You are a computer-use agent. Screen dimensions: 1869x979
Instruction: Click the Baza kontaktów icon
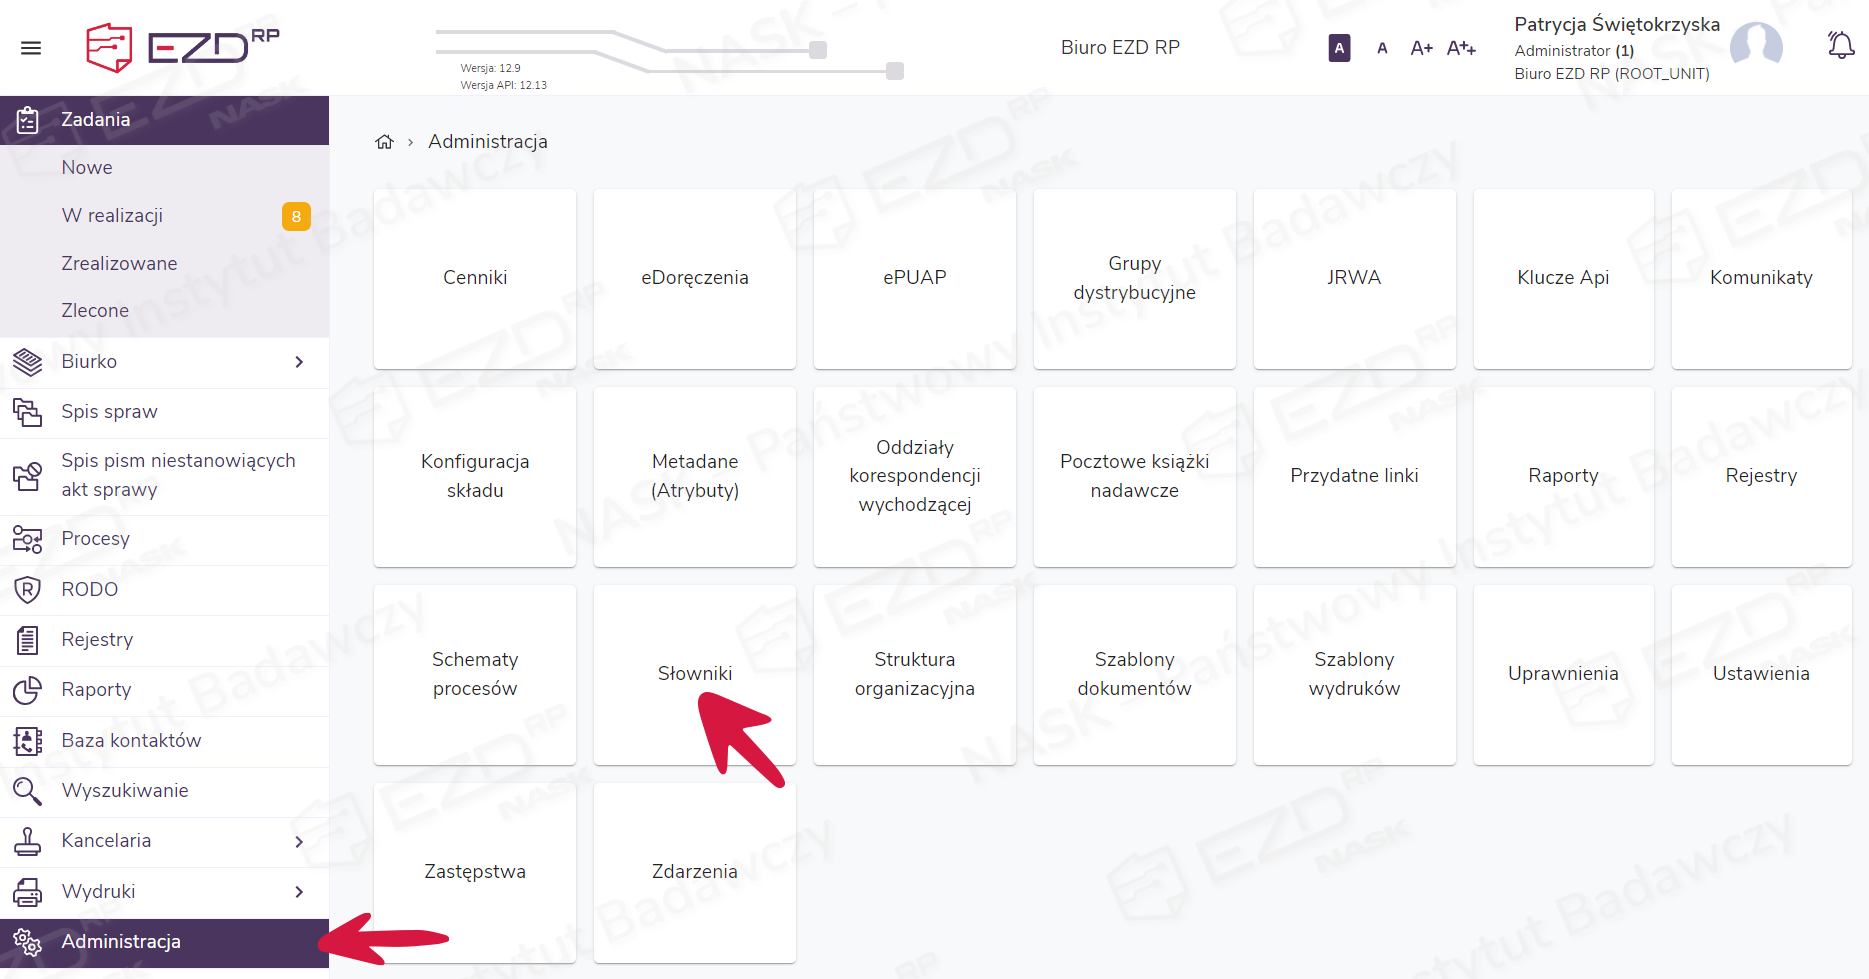point(27,741)
